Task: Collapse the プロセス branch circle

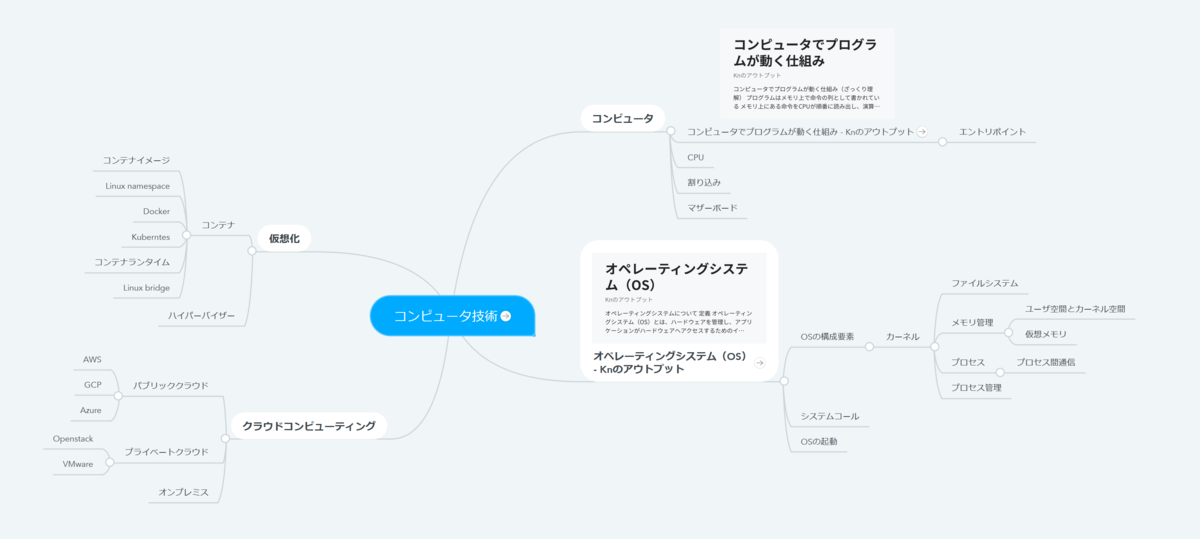Action: (x=1000, y=373)
